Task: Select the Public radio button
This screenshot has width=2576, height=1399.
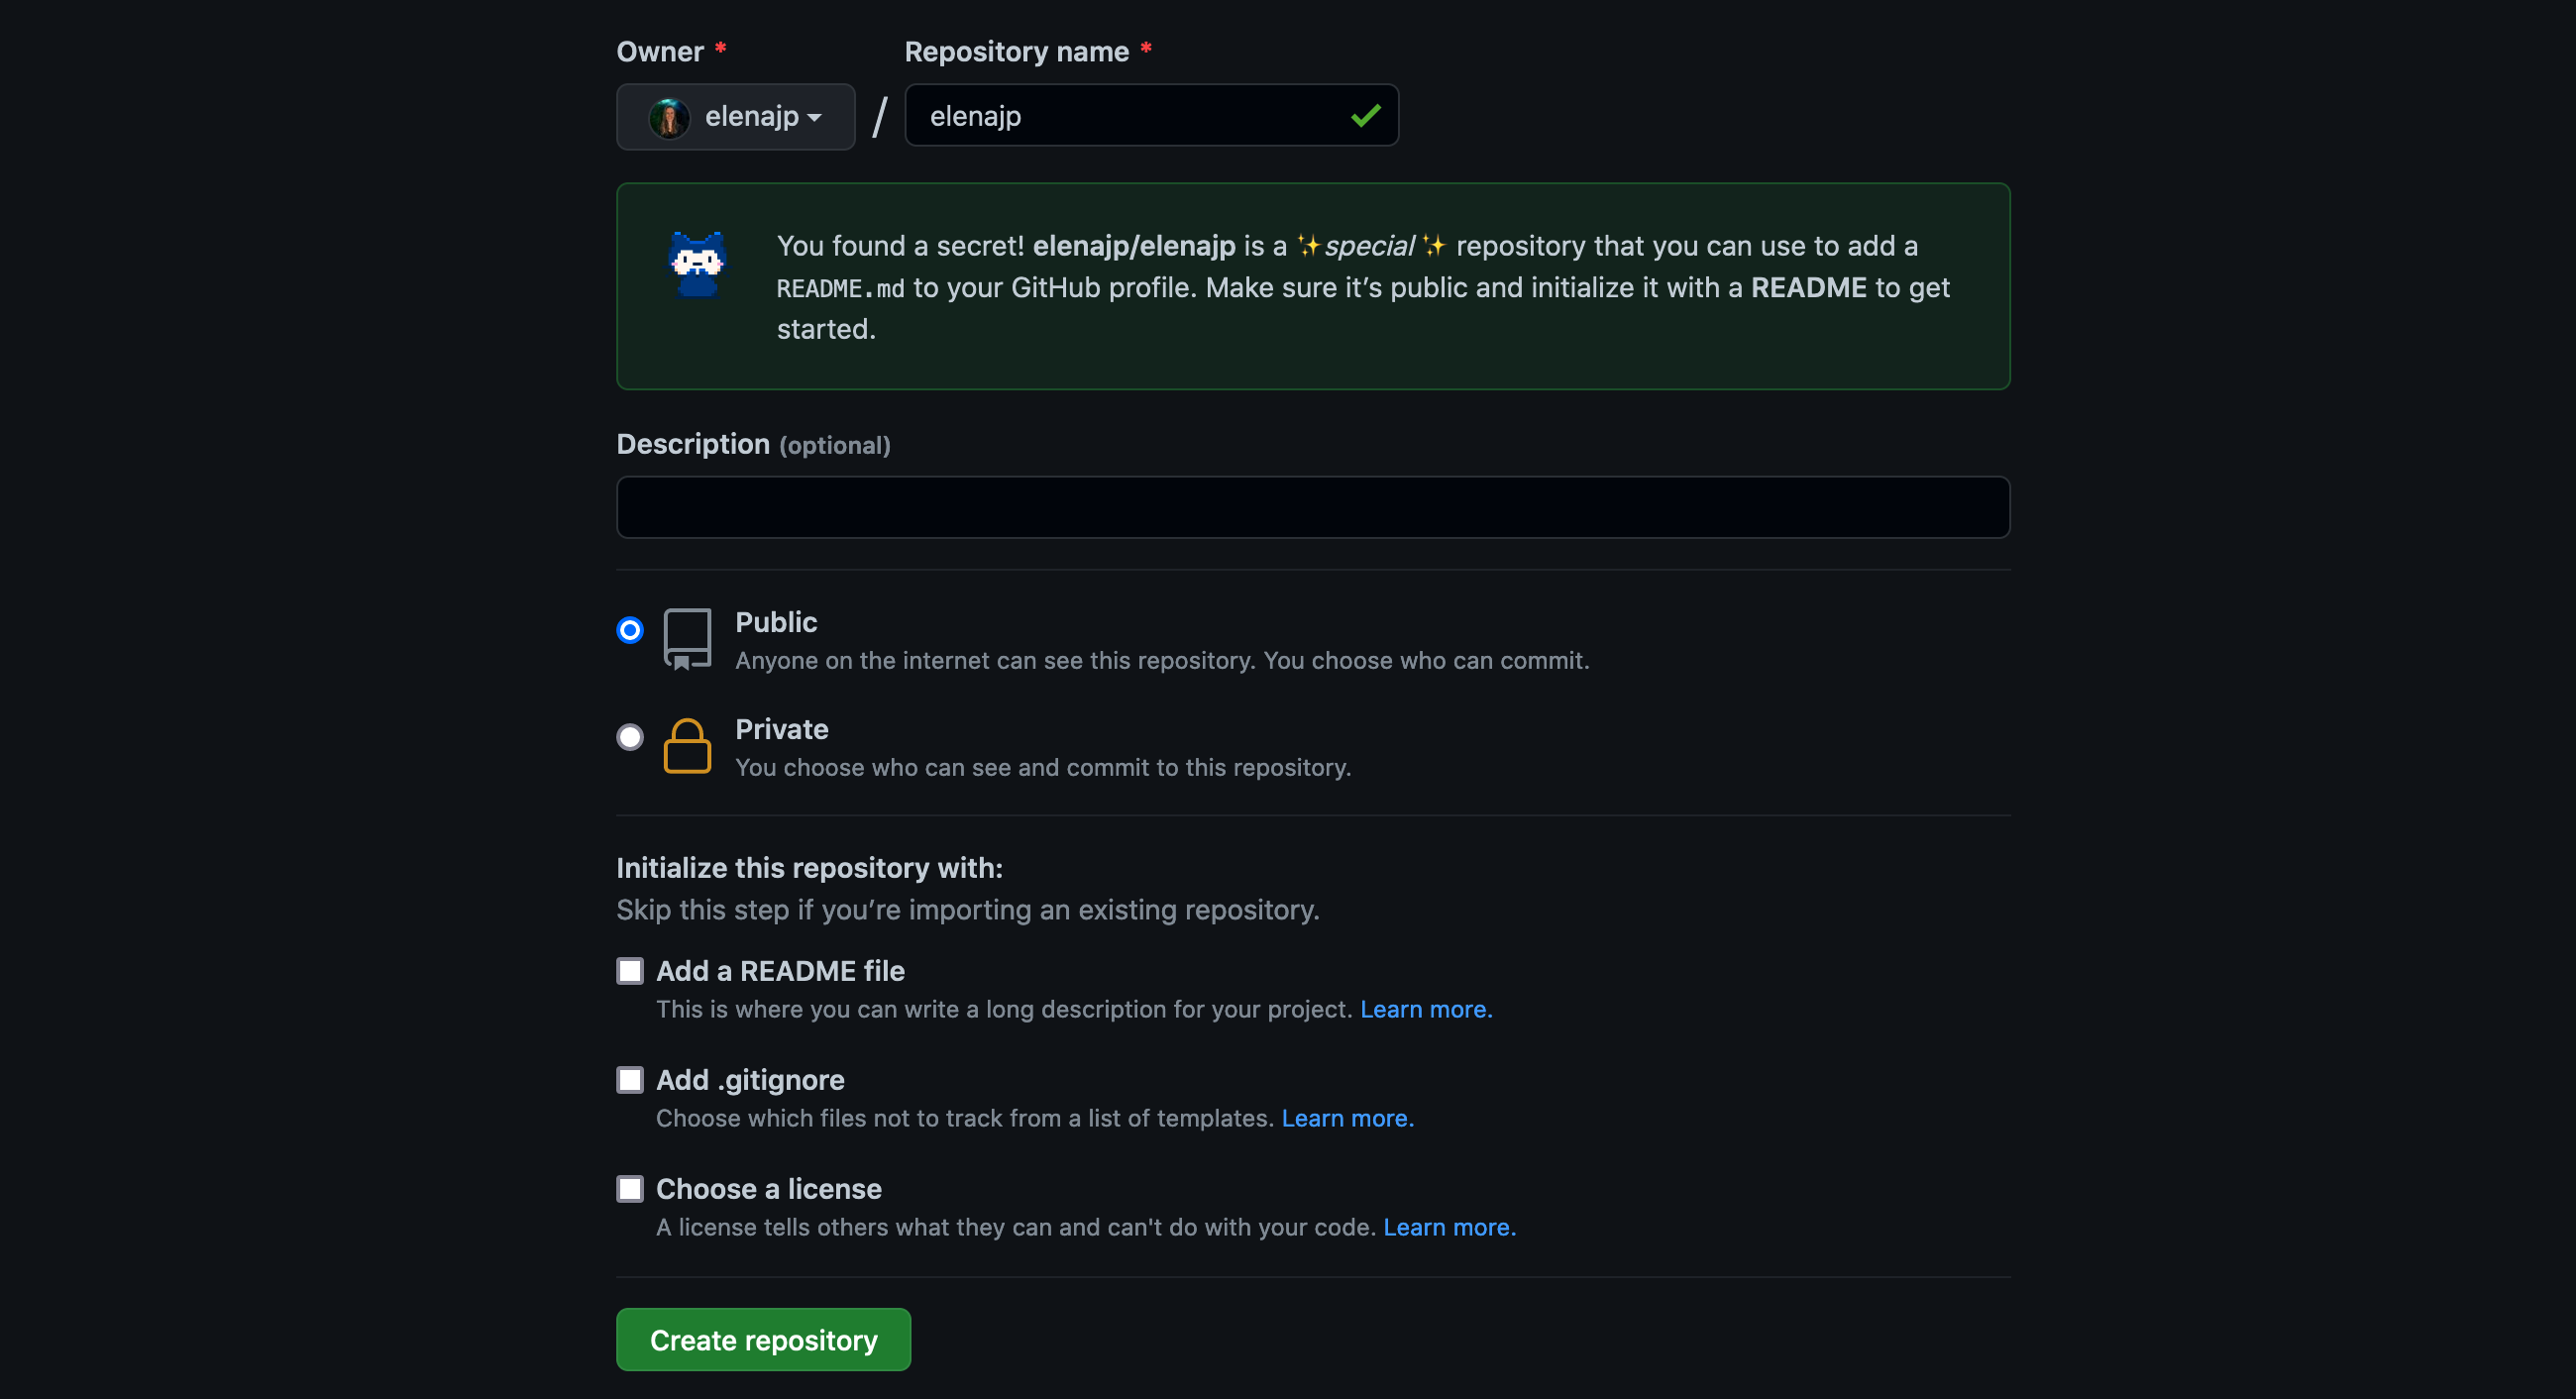Action: (630, 630)
